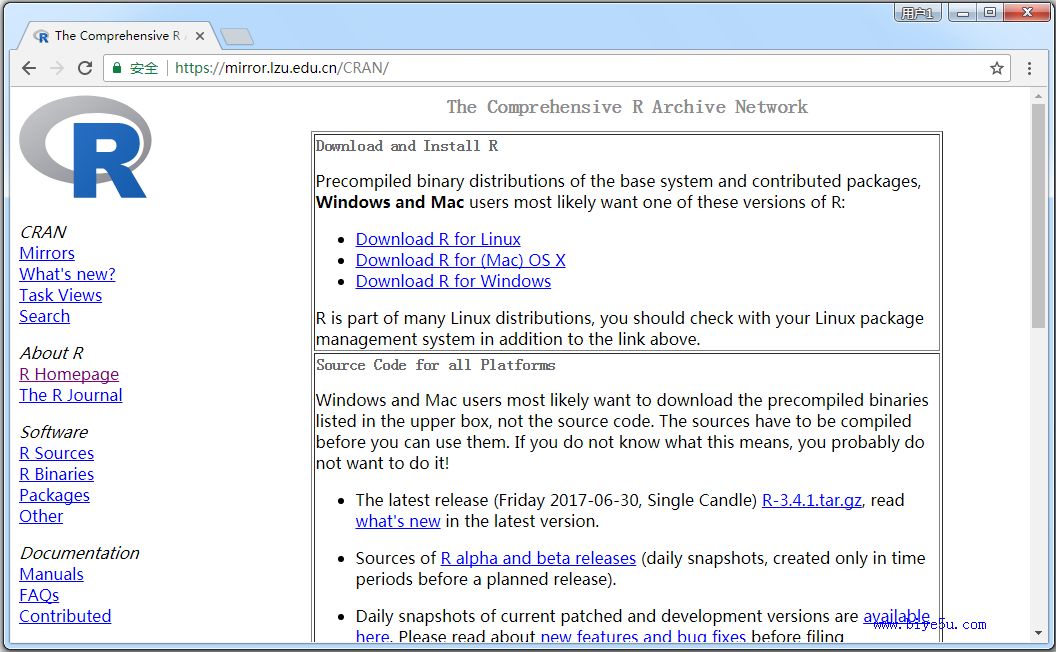Click 'Source Code for all Platforms' heading
This screenshot has height=652, width=1056.
coord(436,364)
